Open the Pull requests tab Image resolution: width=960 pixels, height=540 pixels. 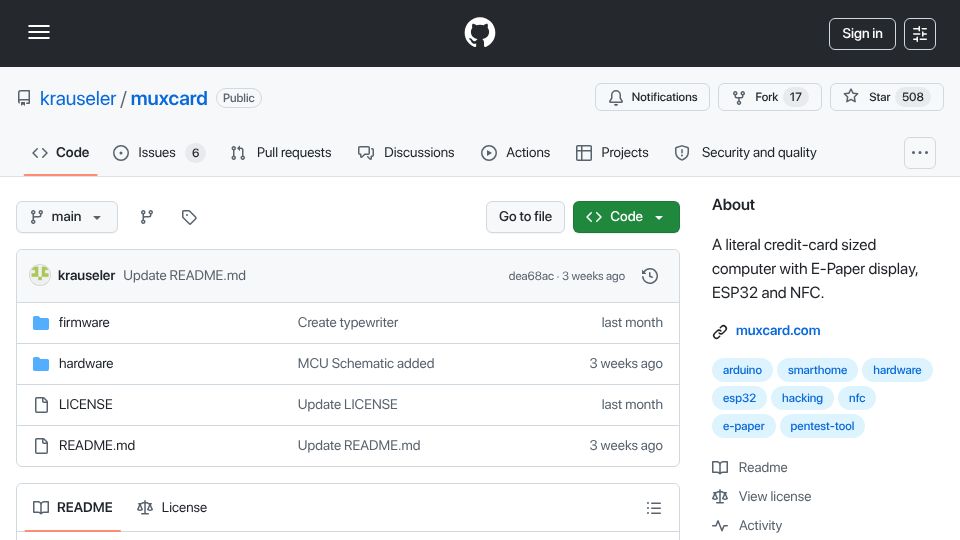click(281, 152)
